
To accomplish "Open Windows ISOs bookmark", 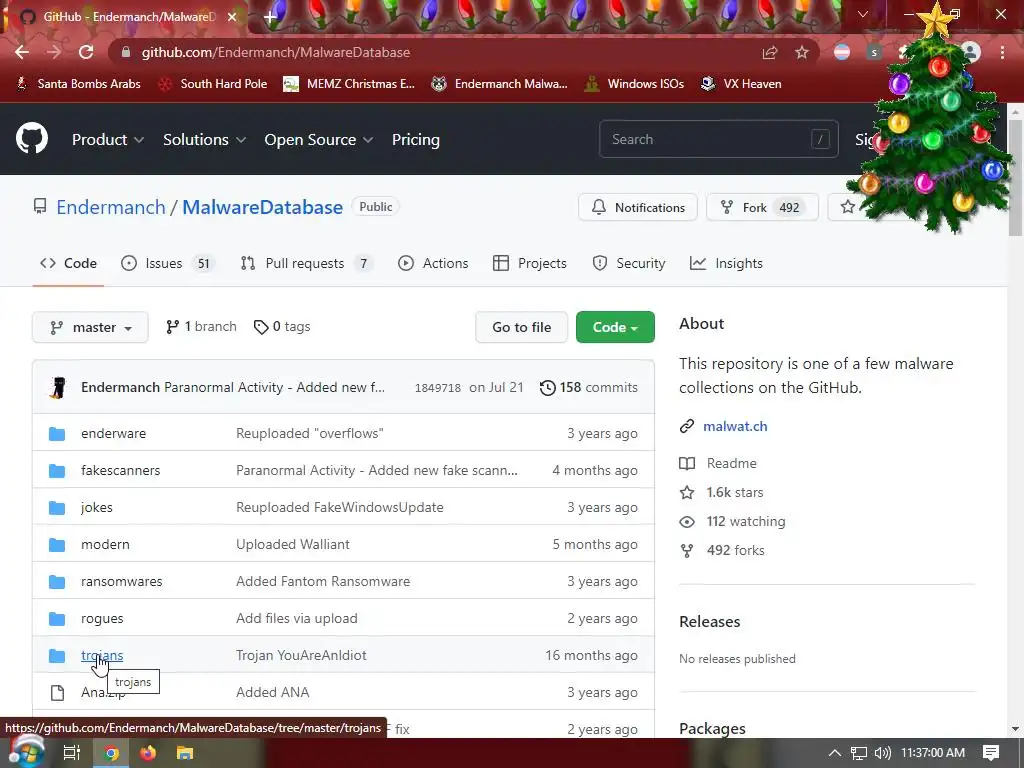I will pyautogui.click(x=634, y=84).
